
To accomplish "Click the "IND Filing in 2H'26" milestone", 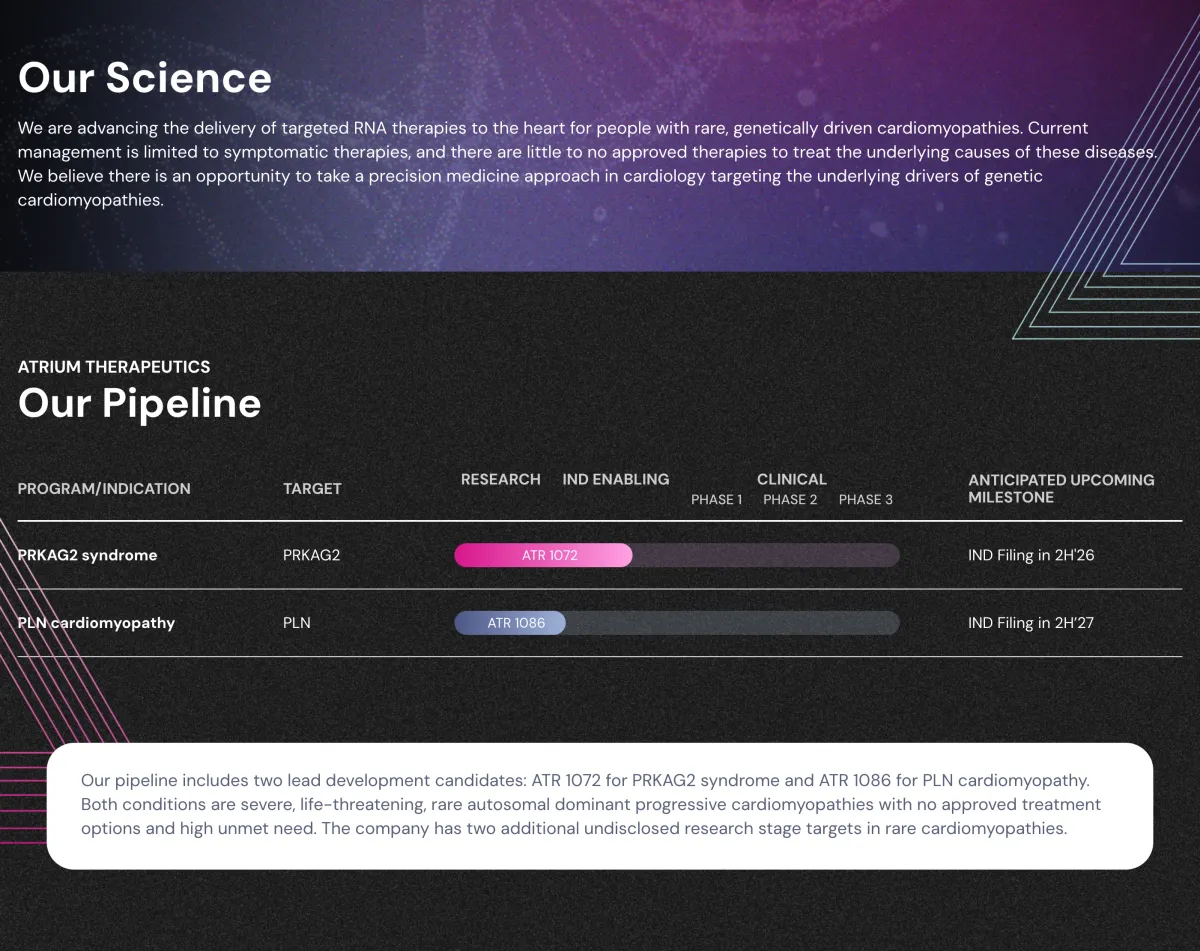I will click(x=1031, y=555).
